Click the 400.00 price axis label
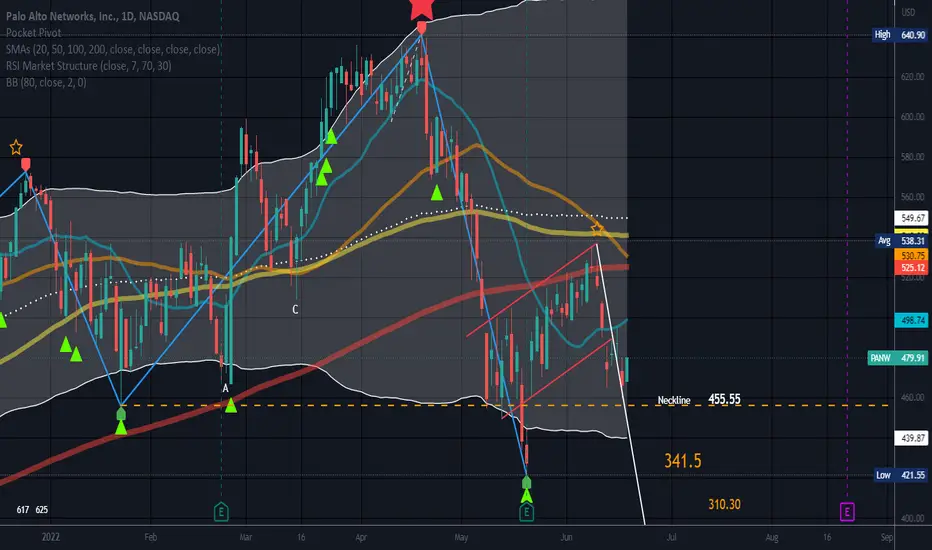This screenshot has height=550, width=932. (x=912, y=518)
